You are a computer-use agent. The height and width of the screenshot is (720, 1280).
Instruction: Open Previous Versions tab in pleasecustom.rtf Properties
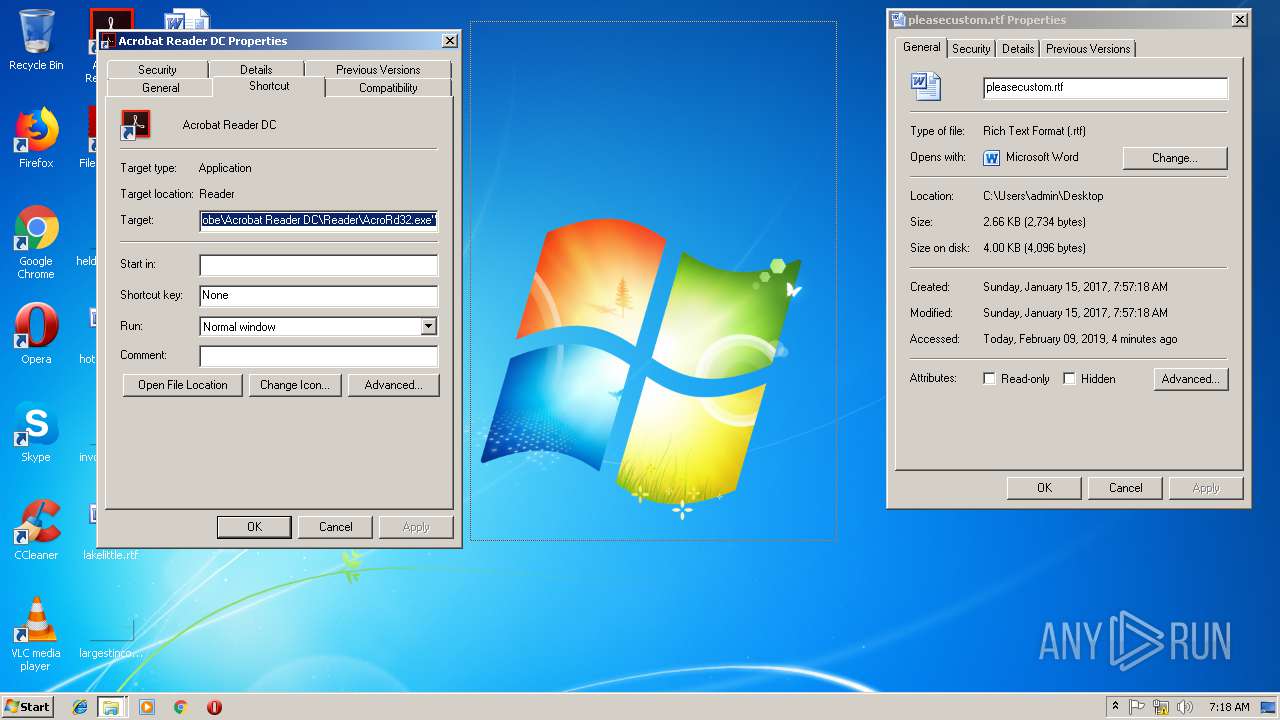pos(1088,49)
